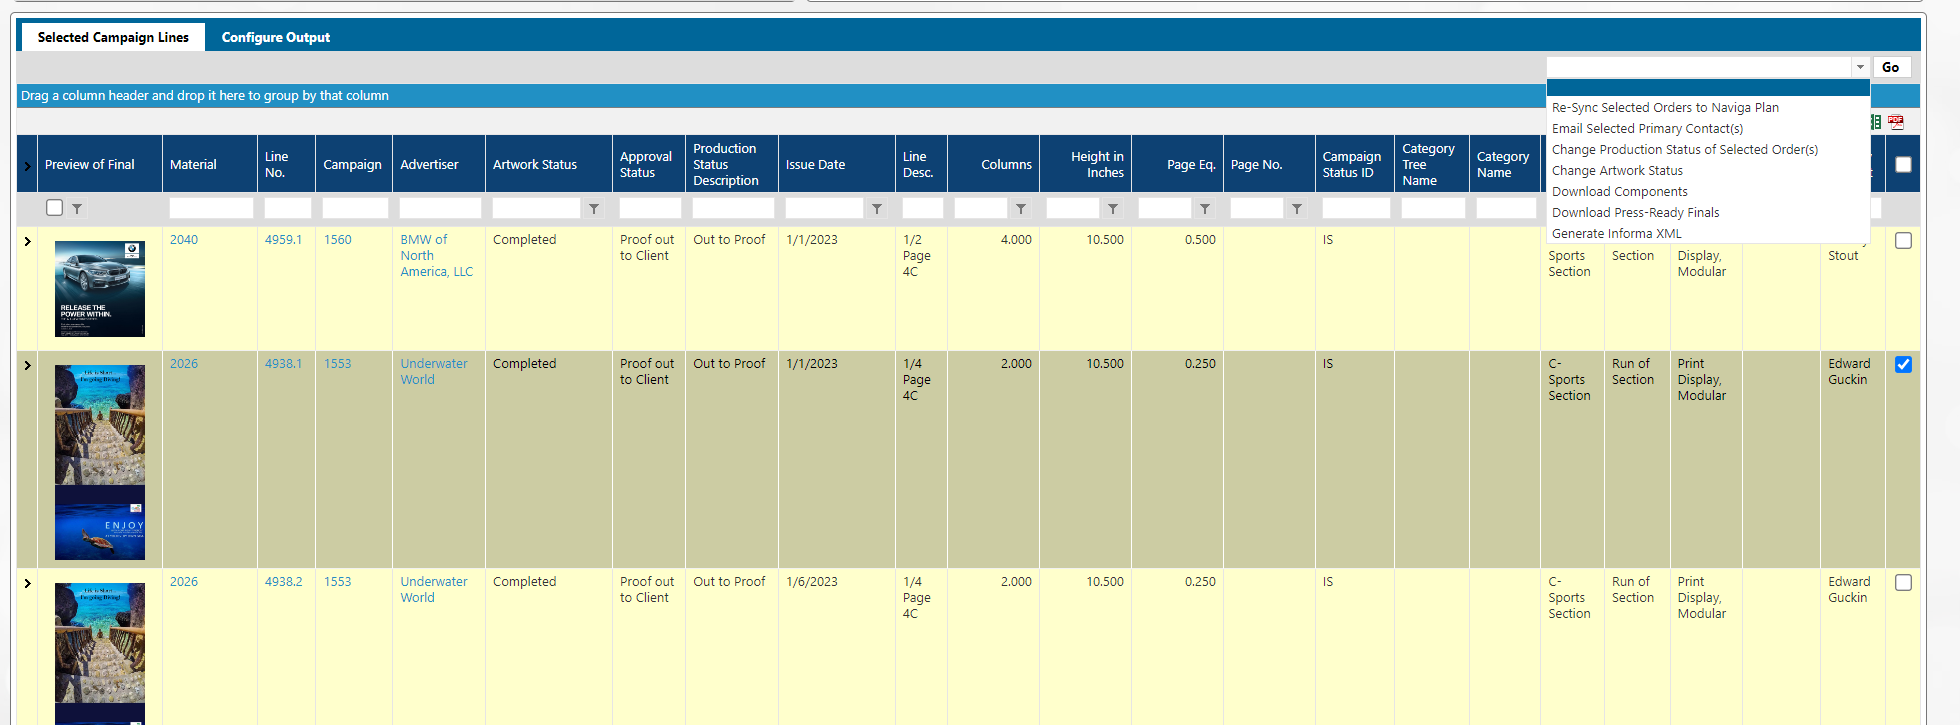This screenshot has width=1960, height=725.
Task: Check the BMW of North America row checkbox
Action: point(1903,241)
